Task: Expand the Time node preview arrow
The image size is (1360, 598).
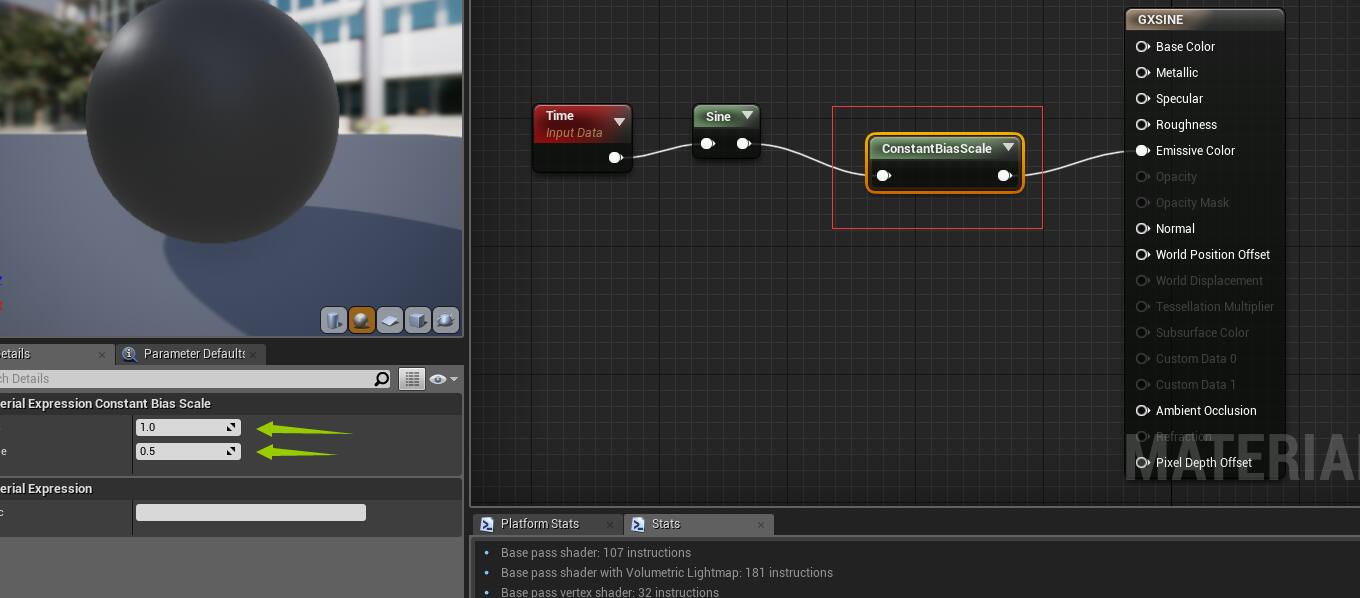Action: point(619,122)
